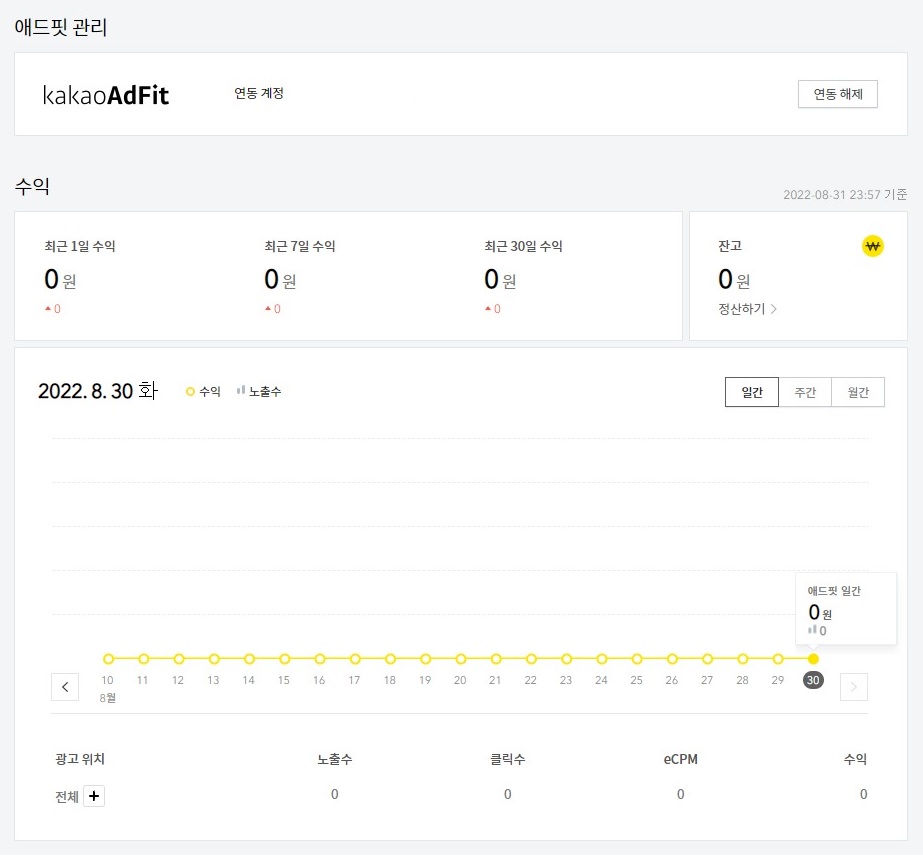Select day 21 point on the chart
The width and height of the screenshot is (923, 856).
(x=496, y=659)
